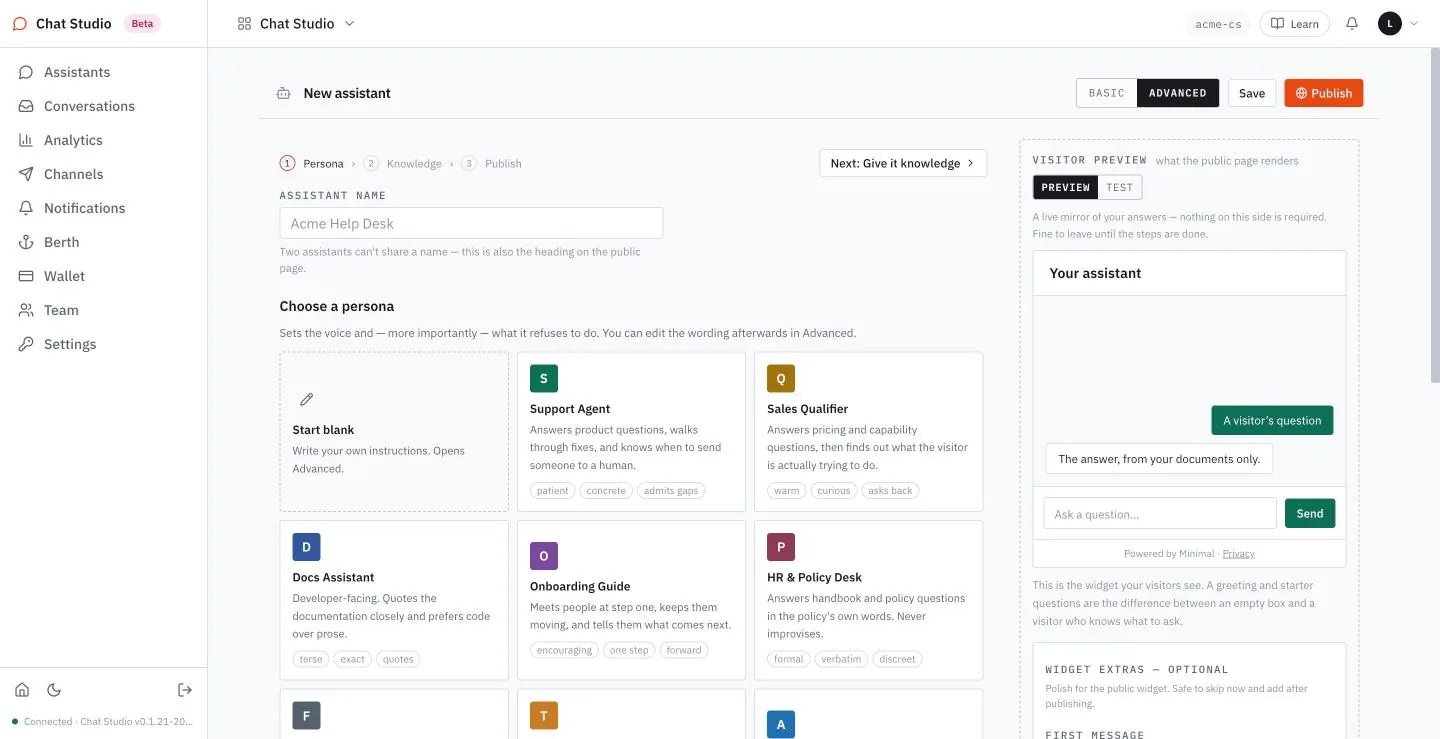Click the Chat Studio logo icon
This screenshot has height=739, width=1440.
tap(20, 24)
